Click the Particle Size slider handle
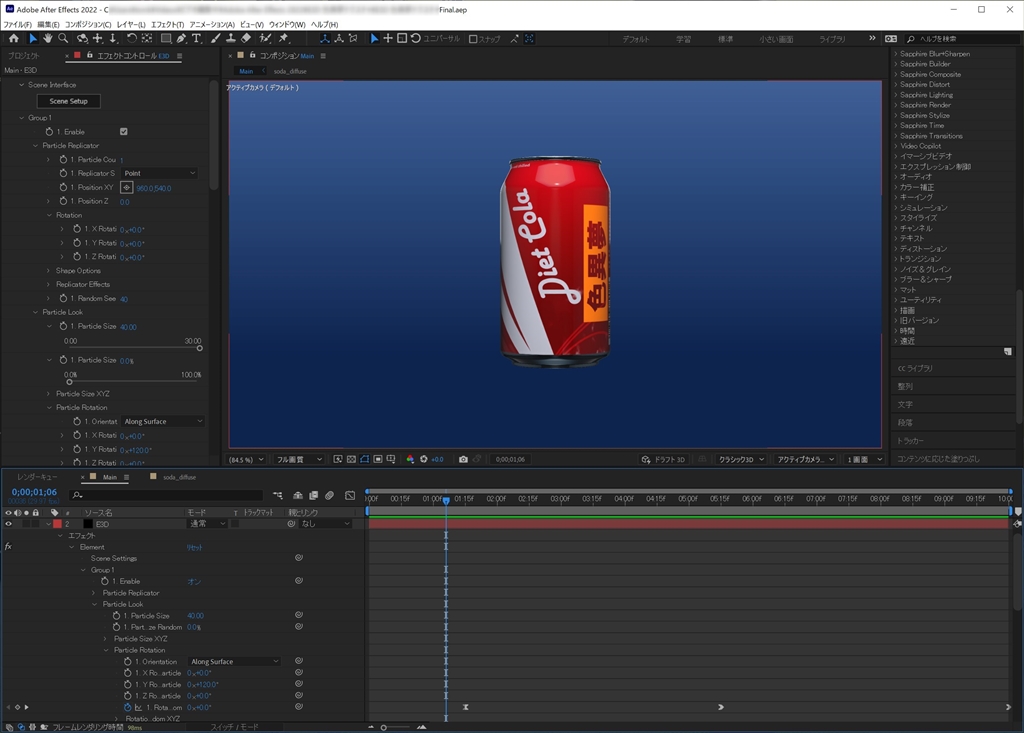Screen dimensions: 1024x733 (x=199, y=348)
